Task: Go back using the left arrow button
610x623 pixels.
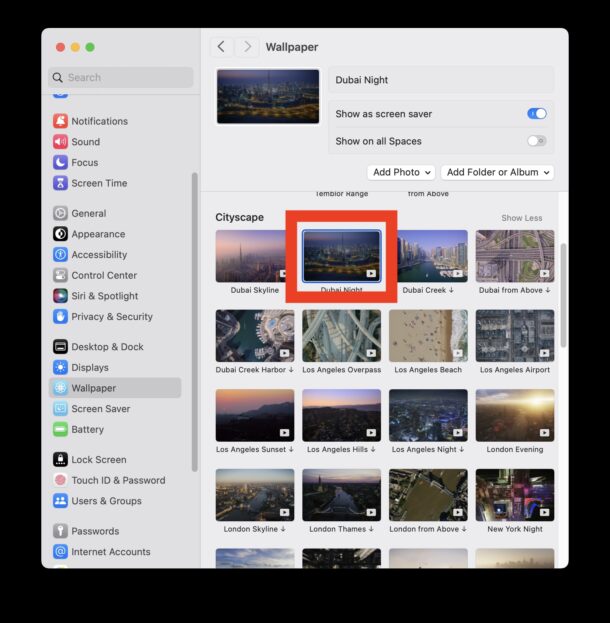Action: (221, 47)
